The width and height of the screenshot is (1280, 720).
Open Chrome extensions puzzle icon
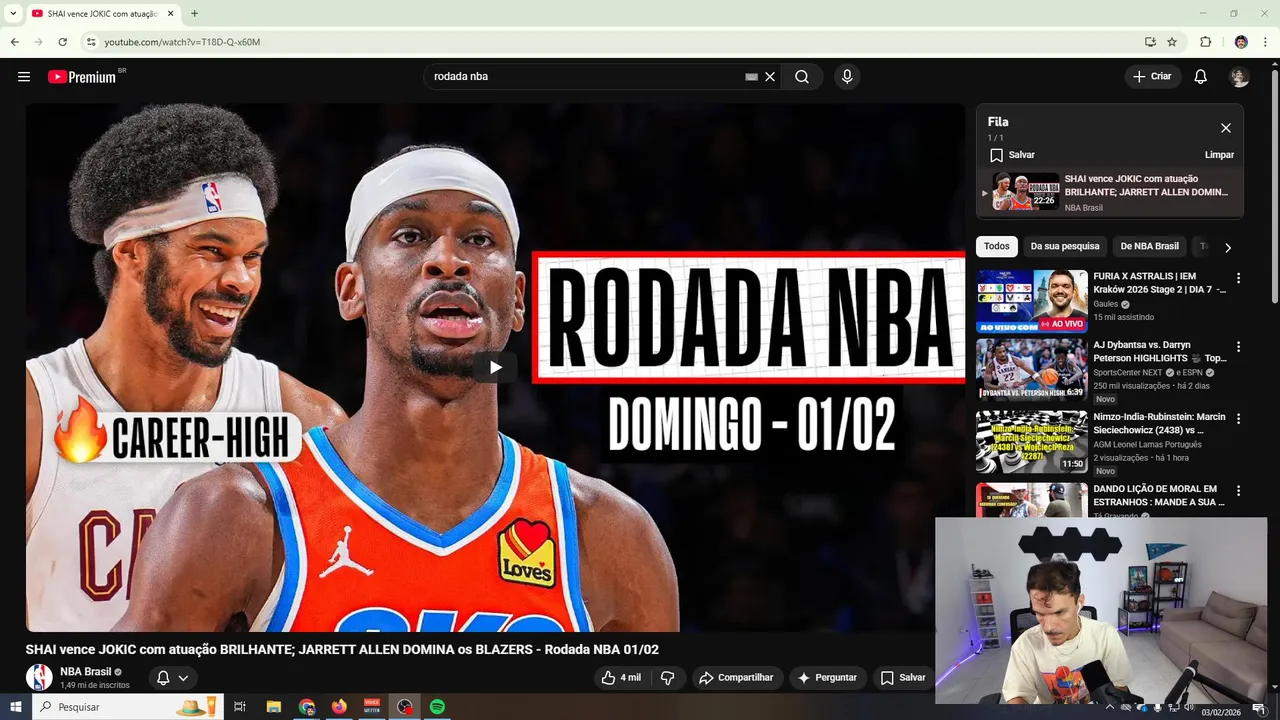[1205, 42]
